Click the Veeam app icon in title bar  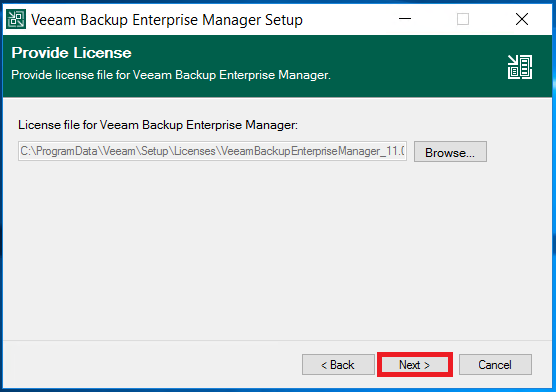pyautogui.click(x=16, y=19)
